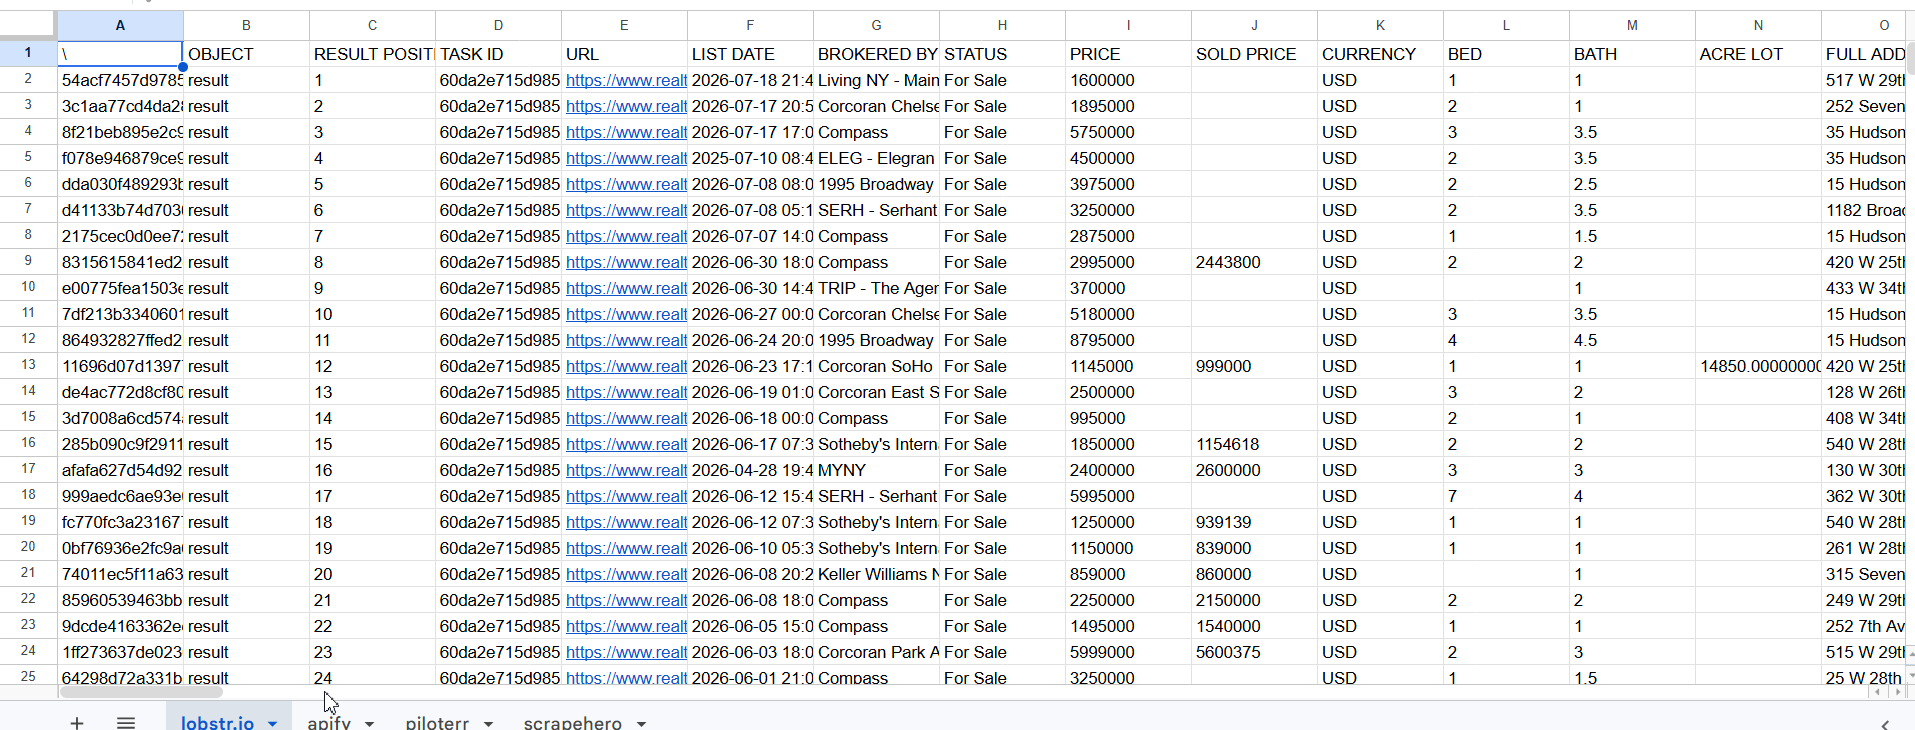
Task: Add a new sheet with plus icon
Action: point(77,722)
